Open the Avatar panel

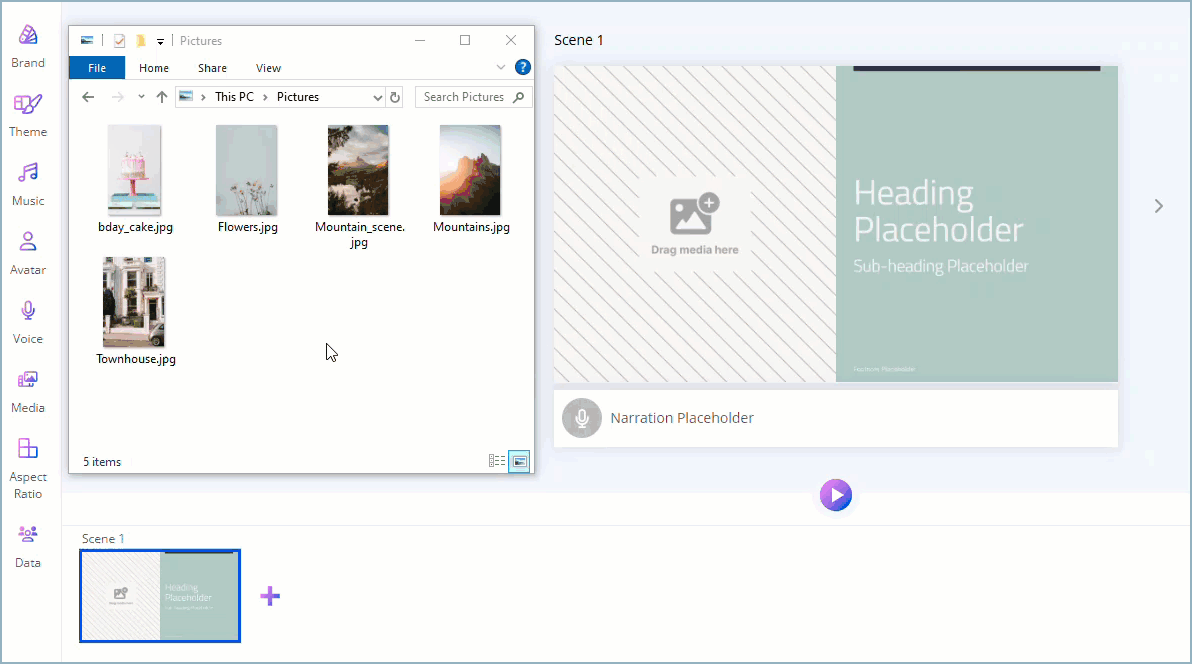(x=28, y=244)
